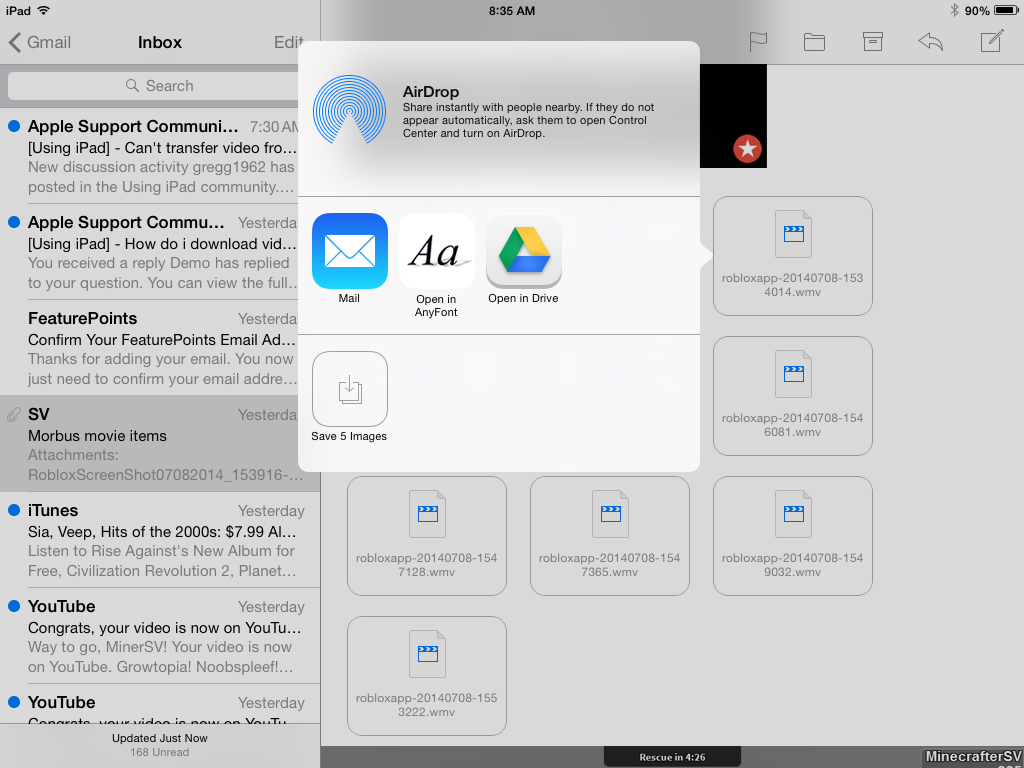Open attachment robloxapp-20140708-1553222.wmv
1024x768 pixels.
point(427,676)
